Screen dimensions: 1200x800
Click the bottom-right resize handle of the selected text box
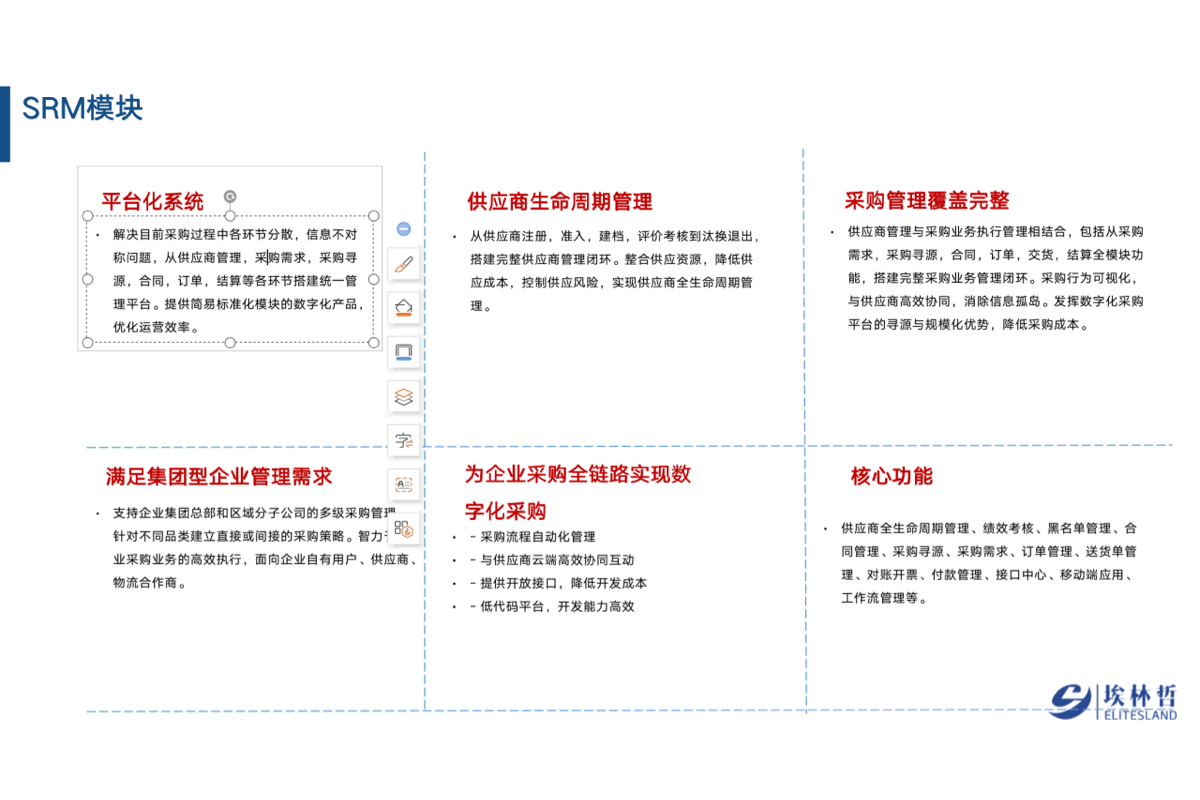pos(374,343)
